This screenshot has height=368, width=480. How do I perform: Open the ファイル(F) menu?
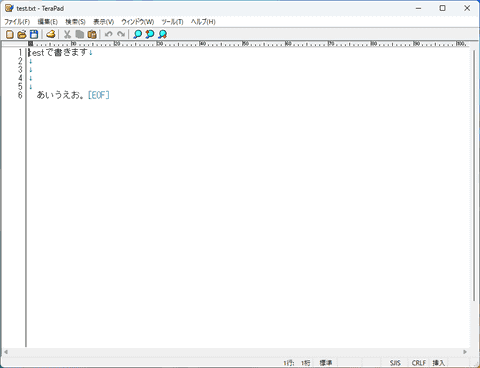pyautogui.click(x=17, y=22)
